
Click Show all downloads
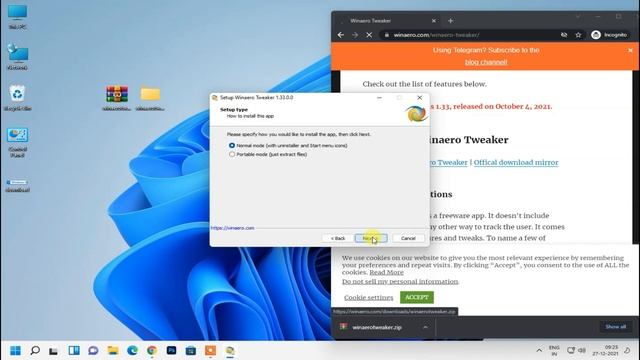[616, 327]
